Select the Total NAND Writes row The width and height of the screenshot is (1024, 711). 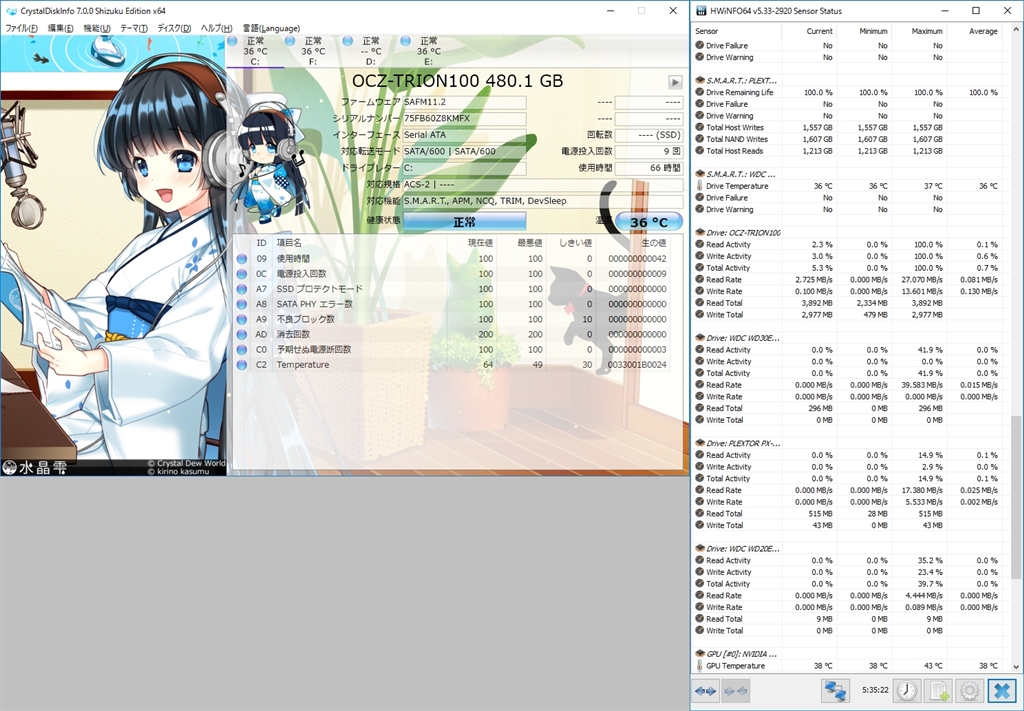(x=848, y=139)
